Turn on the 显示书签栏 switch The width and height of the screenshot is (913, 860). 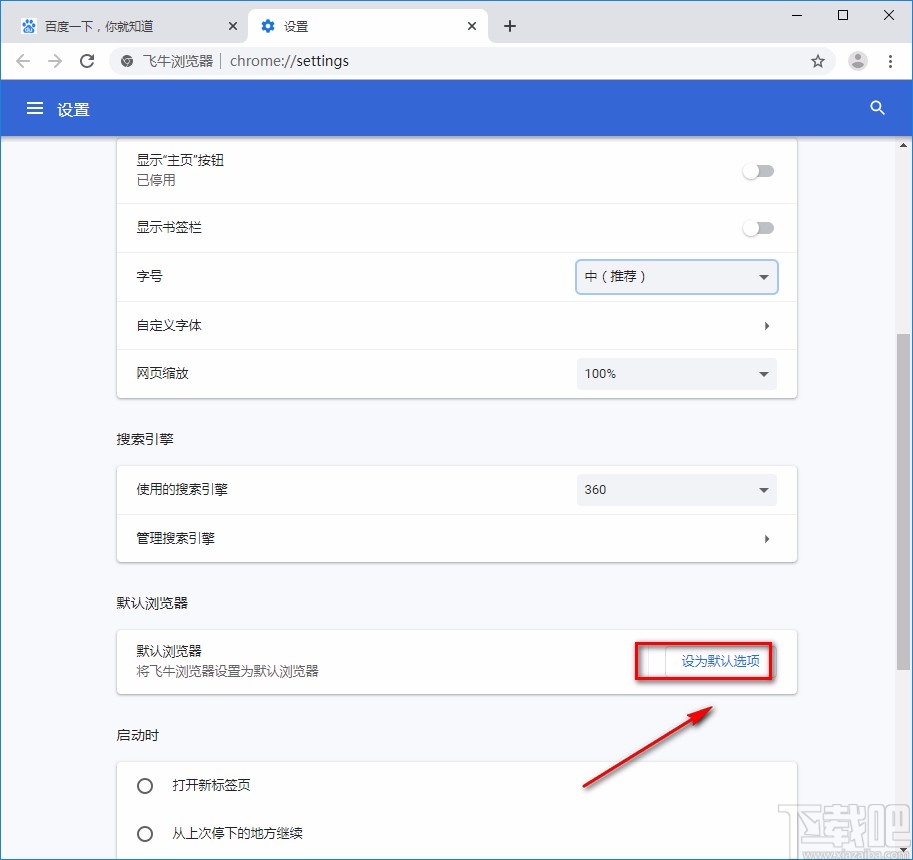coord(758,228)
